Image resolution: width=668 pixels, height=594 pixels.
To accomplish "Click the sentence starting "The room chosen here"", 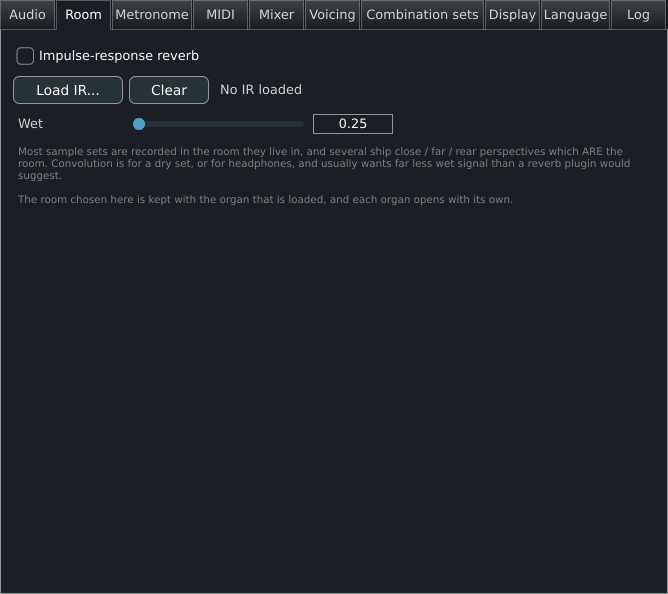I will click(x=265, y=199).
